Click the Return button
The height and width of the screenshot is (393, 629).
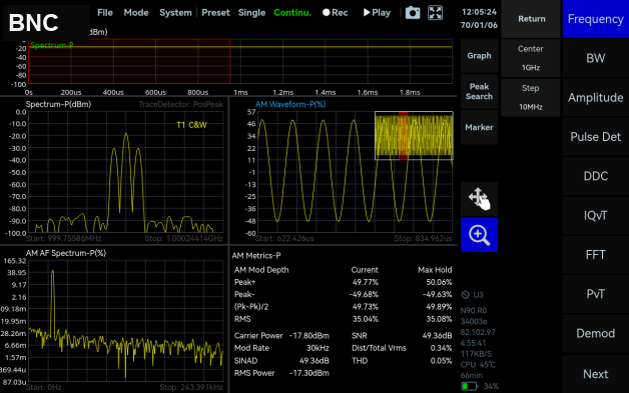coord(531,19)
